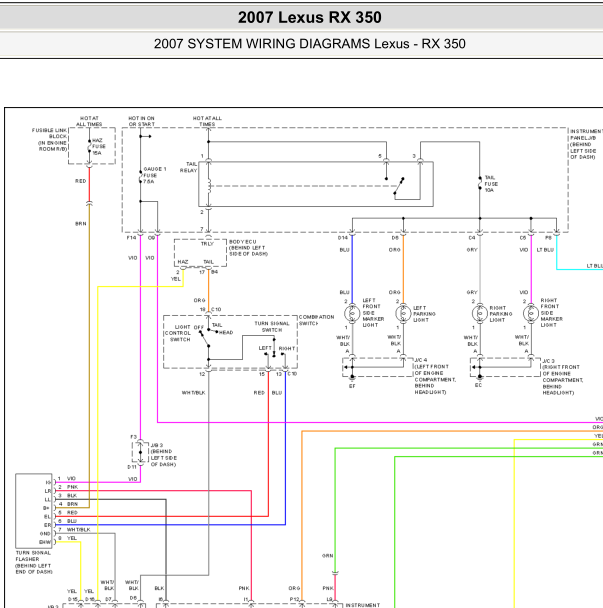This screenshot has width=603, height=608.
Task: Click the 'TURN SIGNAL FLASHER' label
Action: point(33,556)
